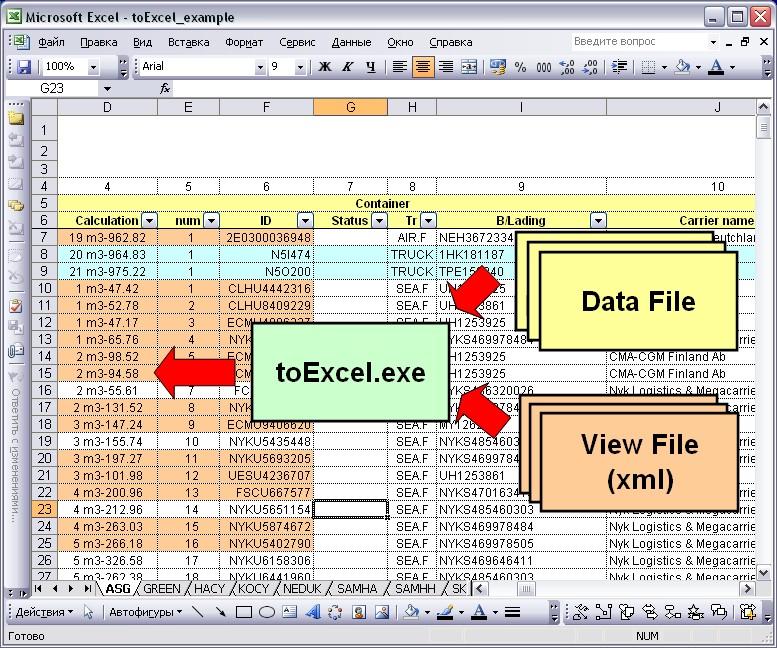Viewport: 777px width, 648px height.
Task: Open the Сервис menu
Action: pos(297,42)
